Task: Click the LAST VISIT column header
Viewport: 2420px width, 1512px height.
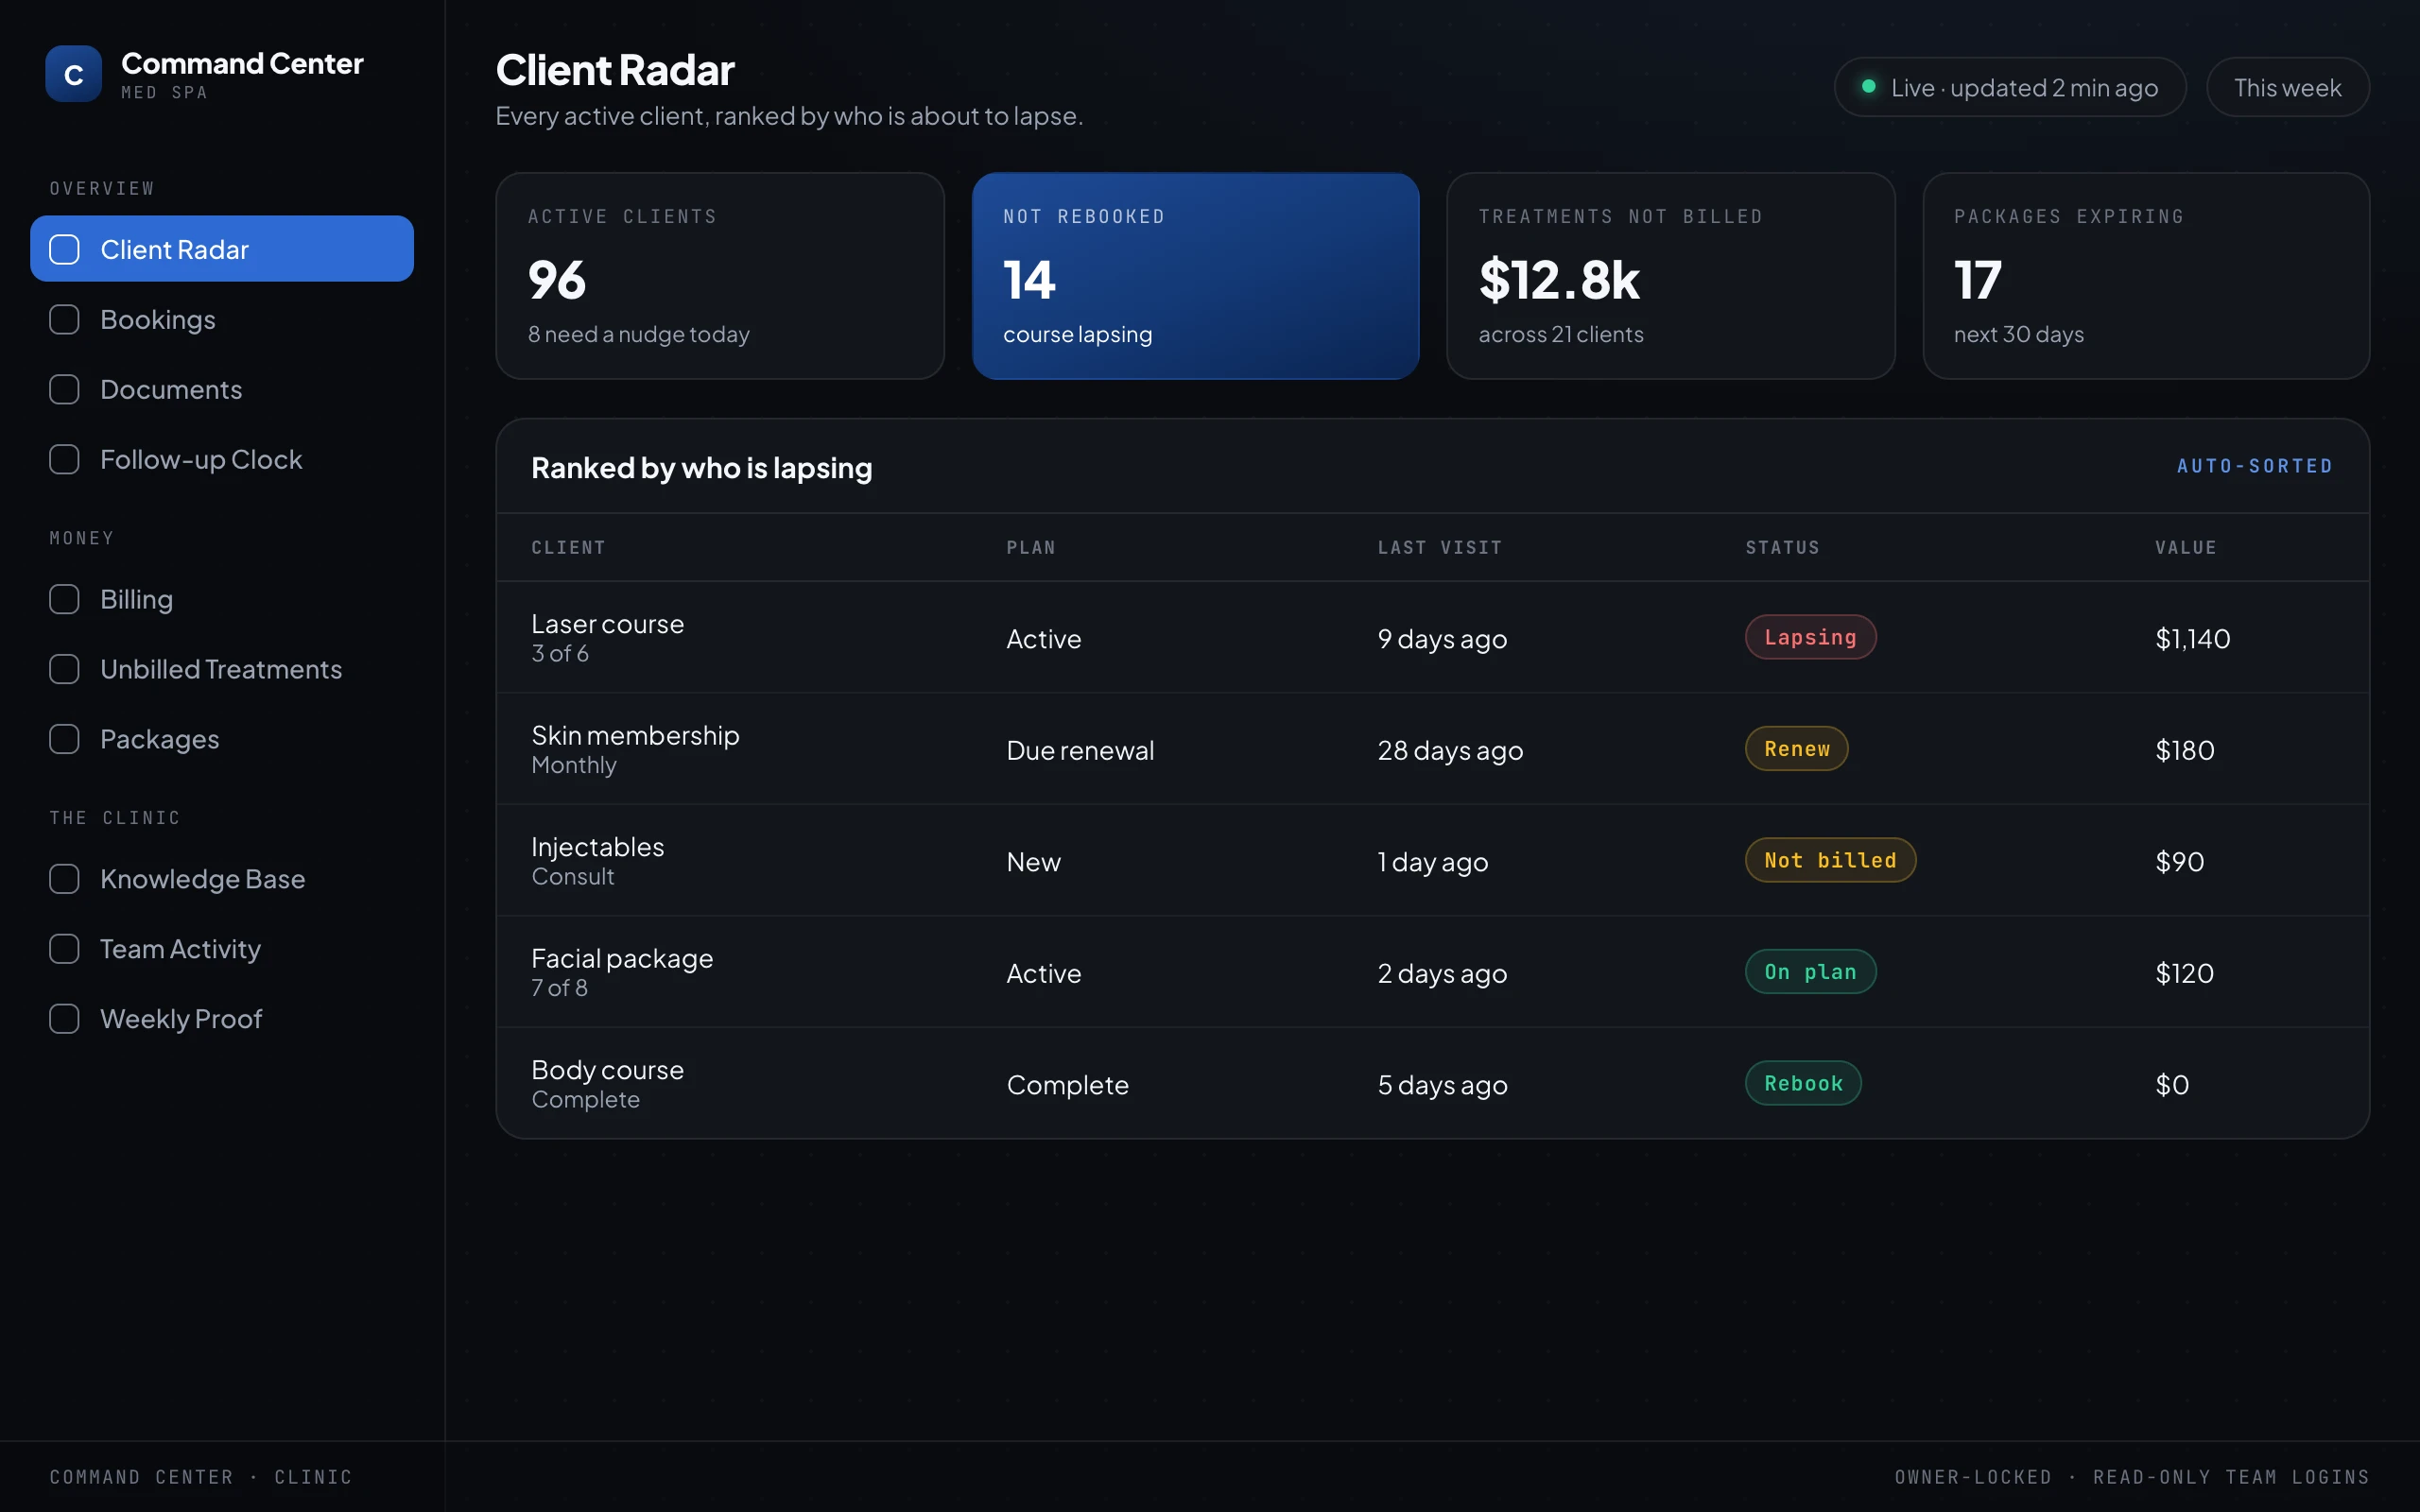Action: (1439, 548)
